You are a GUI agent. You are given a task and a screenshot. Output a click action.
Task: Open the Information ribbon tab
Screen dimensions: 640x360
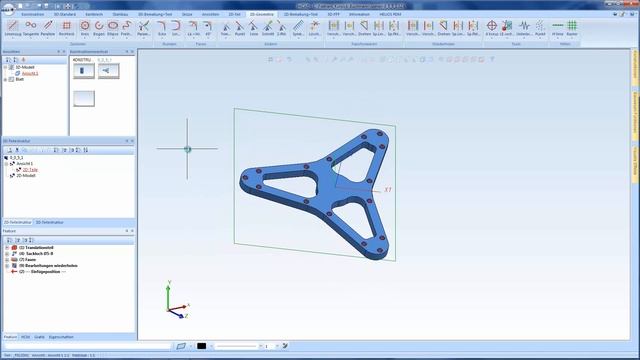pos(359,14)
